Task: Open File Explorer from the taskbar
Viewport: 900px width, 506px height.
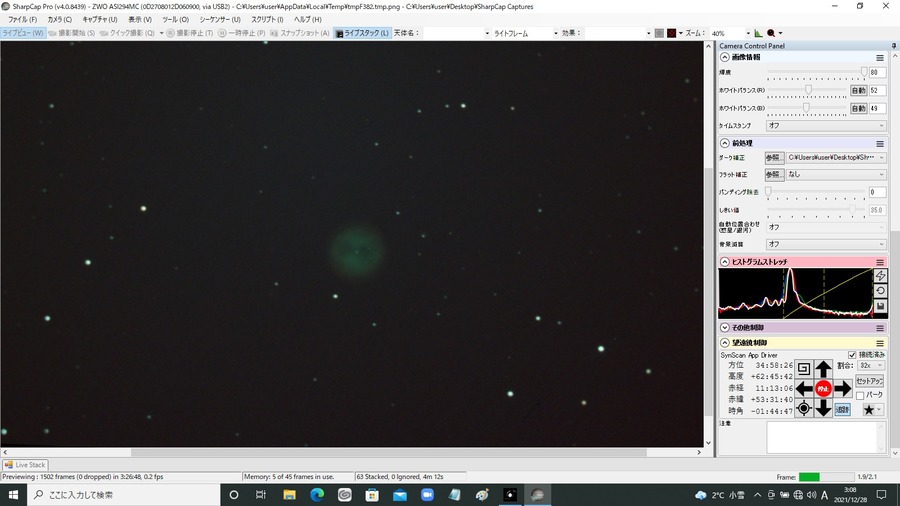Action: (289, 495)
